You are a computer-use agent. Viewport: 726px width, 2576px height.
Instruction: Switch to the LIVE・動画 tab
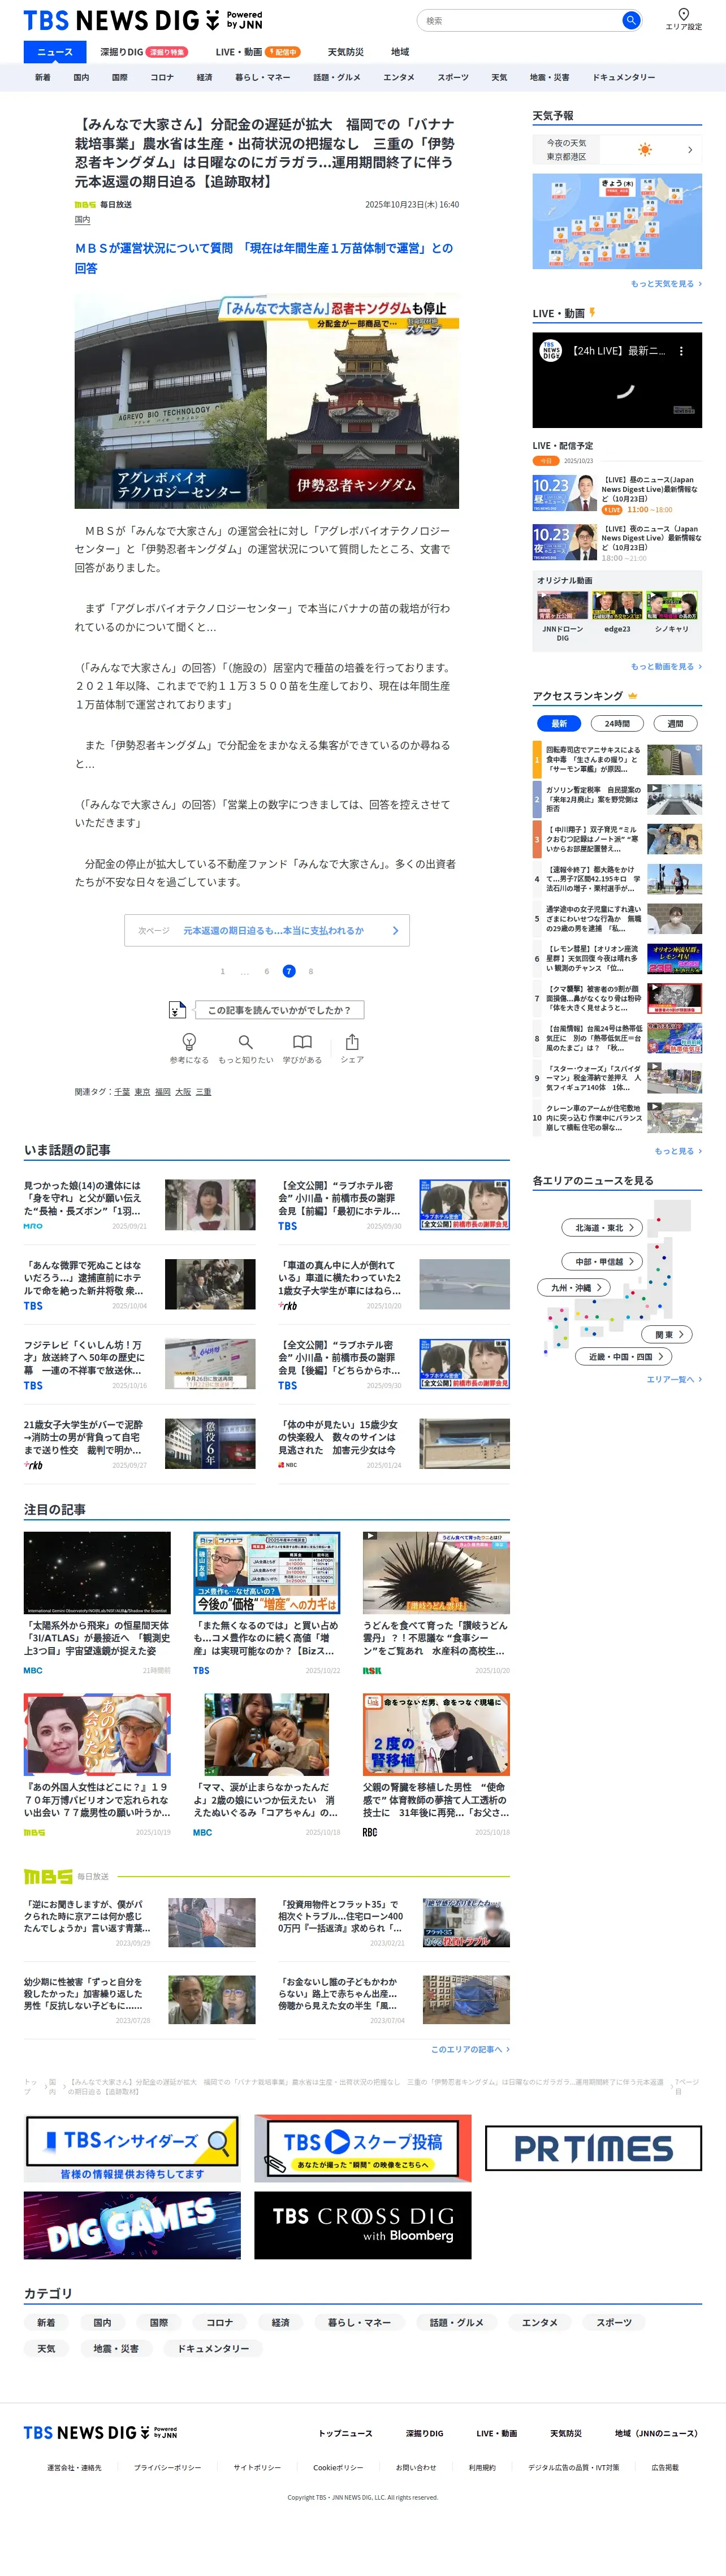pos(257,52)
